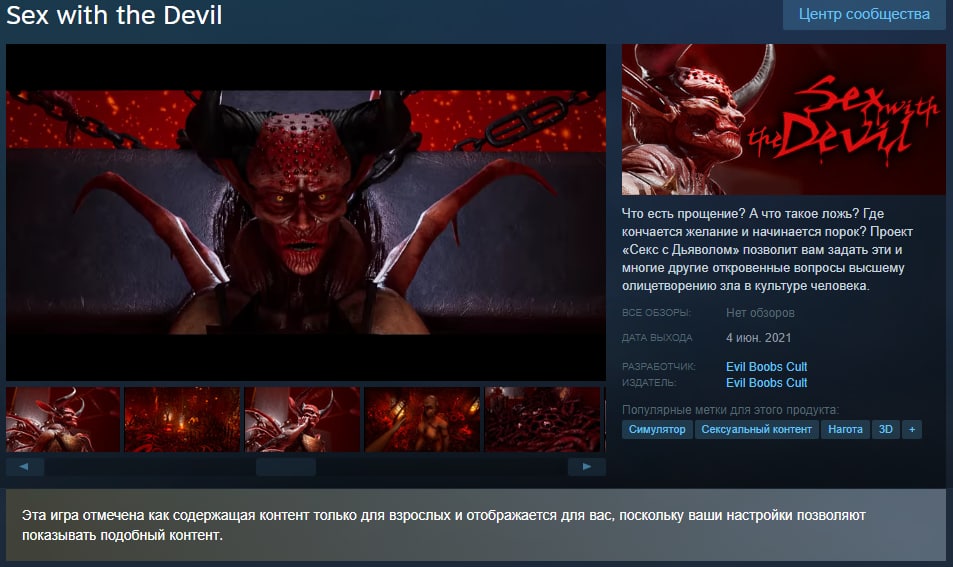The height and width of the screenshot is (567, 953).
Task: Click the release date 4 июн. 2021
Action: (759, 338)
